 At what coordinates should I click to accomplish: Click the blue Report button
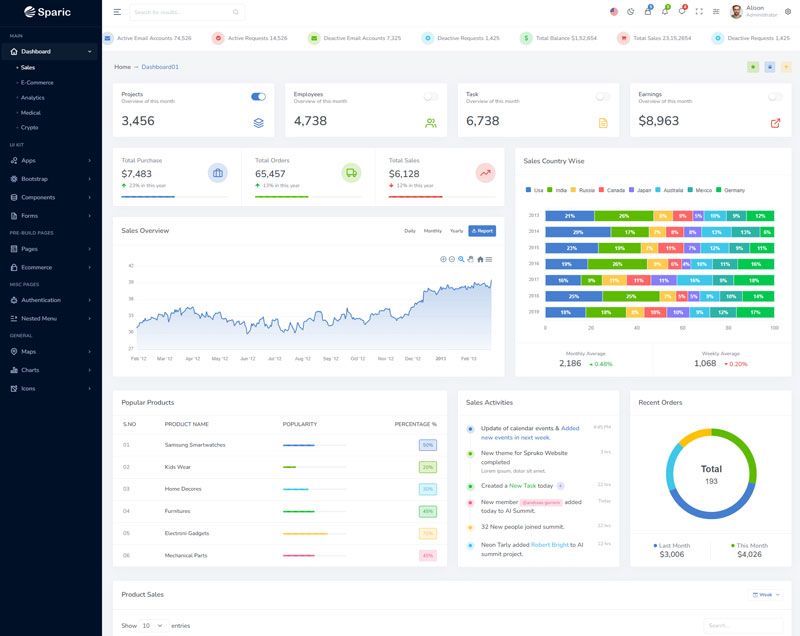482,231
